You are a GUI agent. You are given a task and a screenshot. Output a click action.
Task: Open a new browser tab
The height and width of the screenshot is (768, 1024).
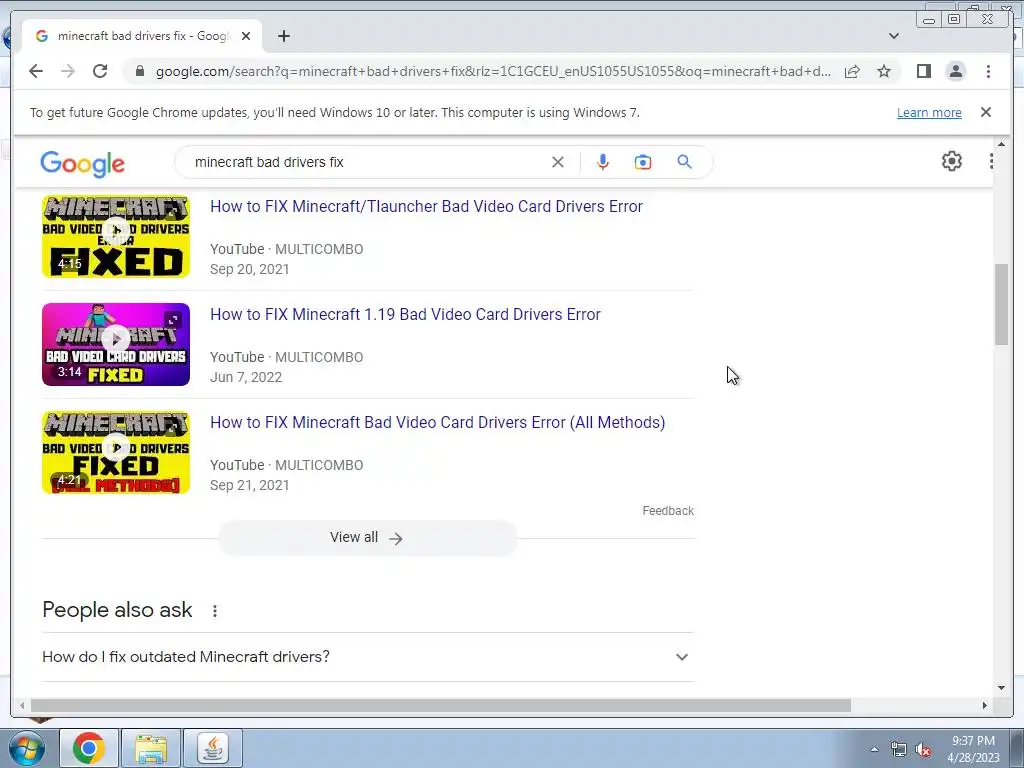(283, 36)
